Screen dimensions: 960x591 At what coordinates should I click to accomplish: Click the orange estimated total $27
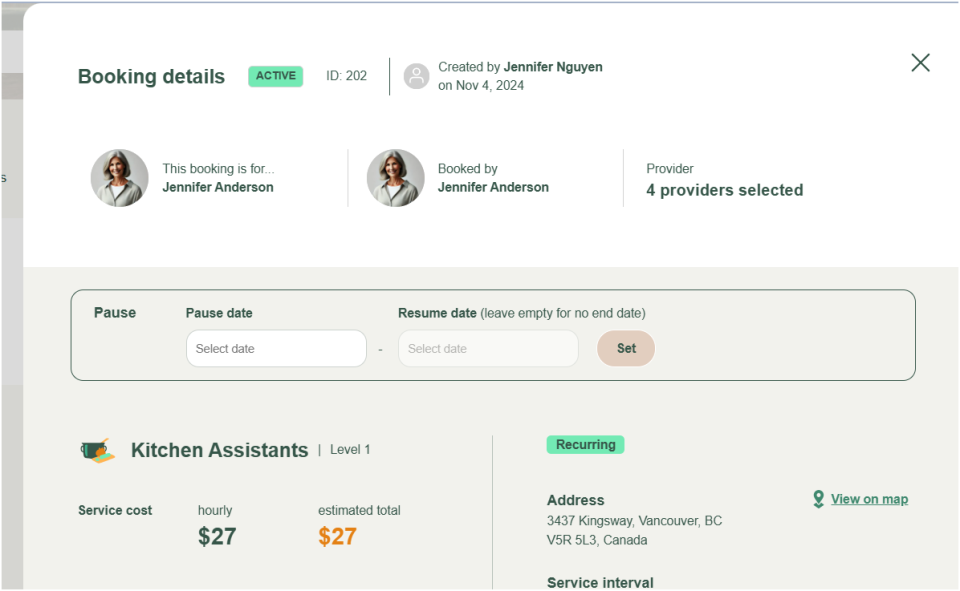[x=337, y=536]
